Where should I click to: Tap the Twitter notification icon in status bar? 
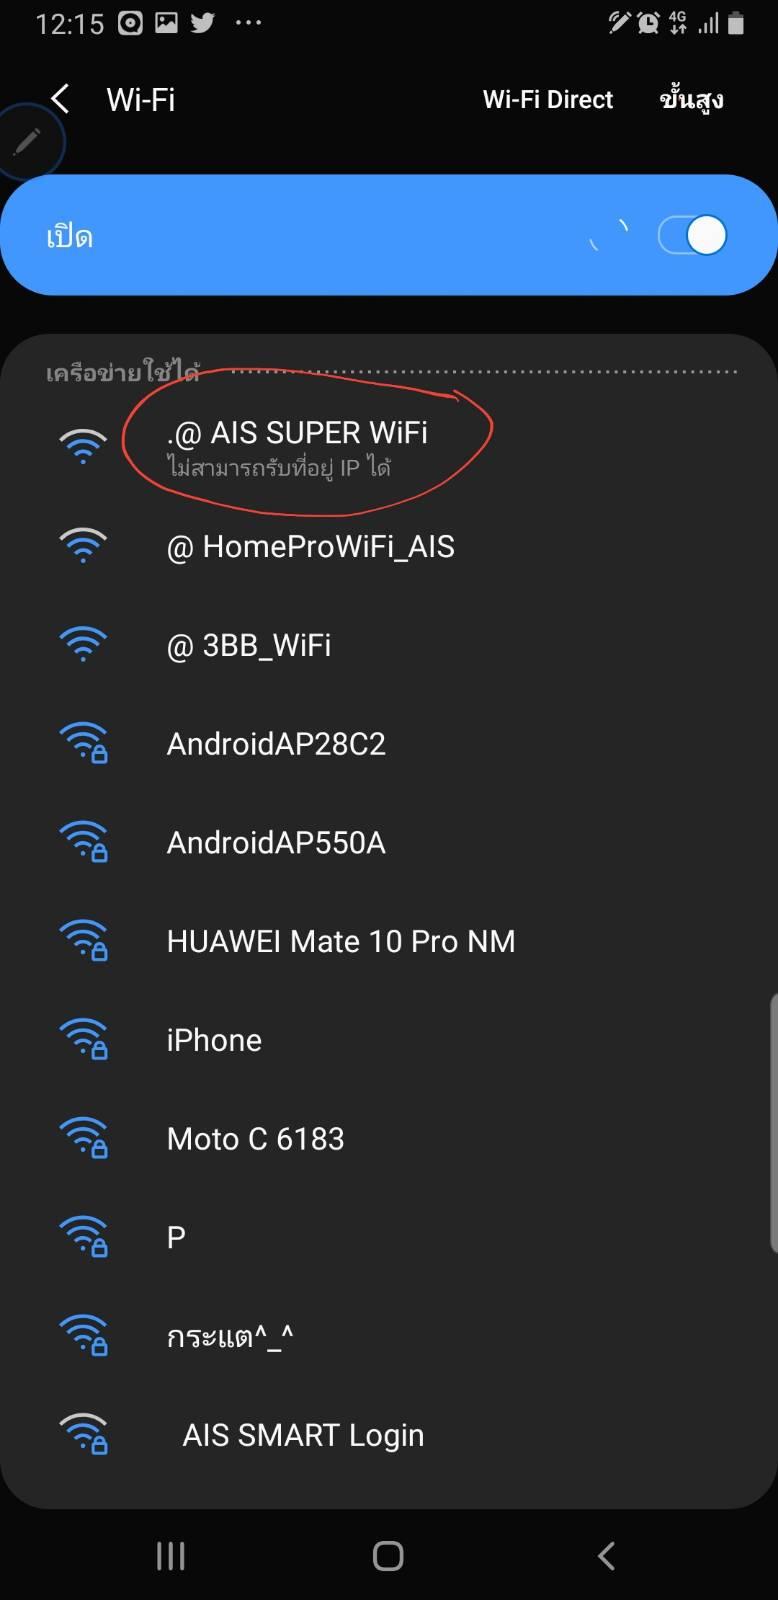203,22
